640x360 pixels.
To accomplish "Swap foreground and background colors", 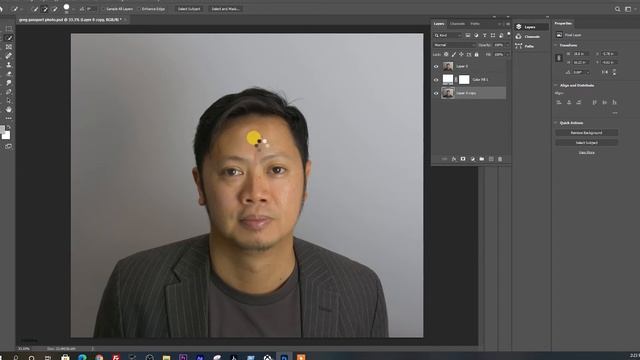I will (x=9, y=127).
